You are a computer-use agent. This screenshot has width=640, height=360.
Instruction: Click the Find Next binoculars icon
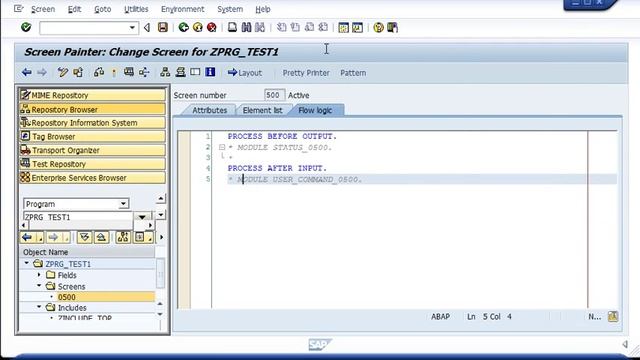click(x=260, y=27)
